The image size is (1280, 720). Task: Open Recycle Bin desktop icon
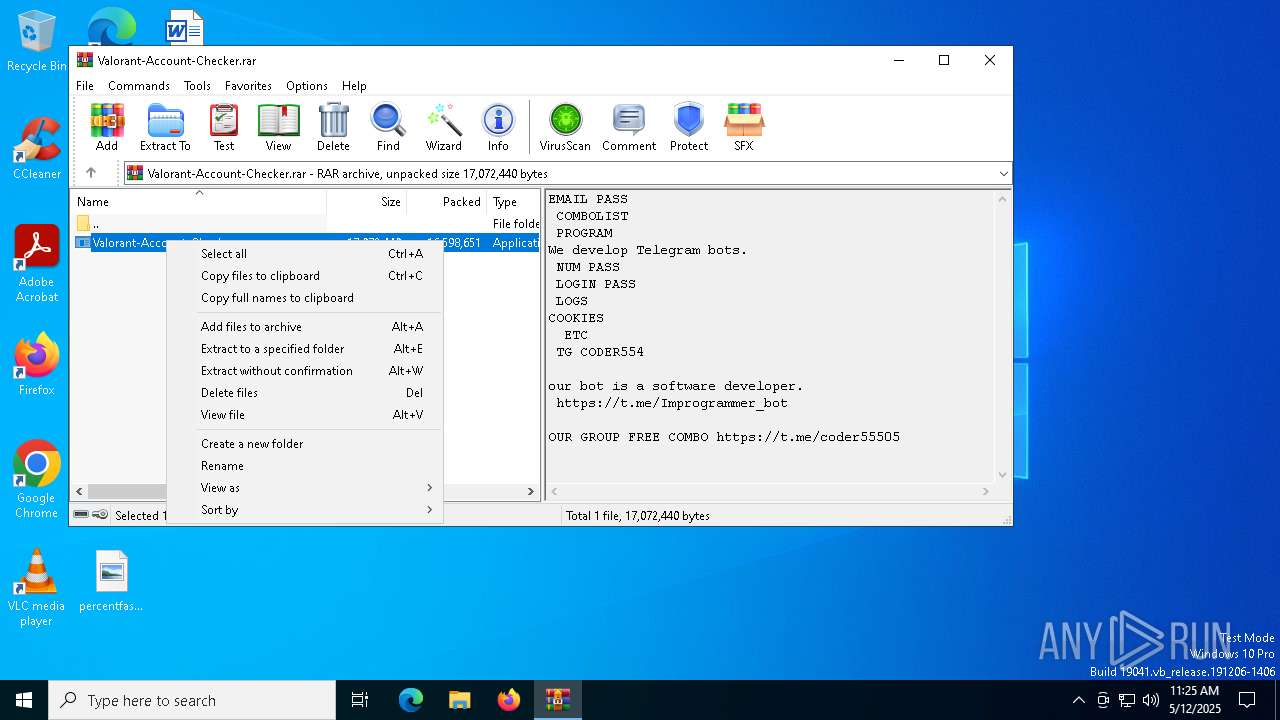pos(37,42)
